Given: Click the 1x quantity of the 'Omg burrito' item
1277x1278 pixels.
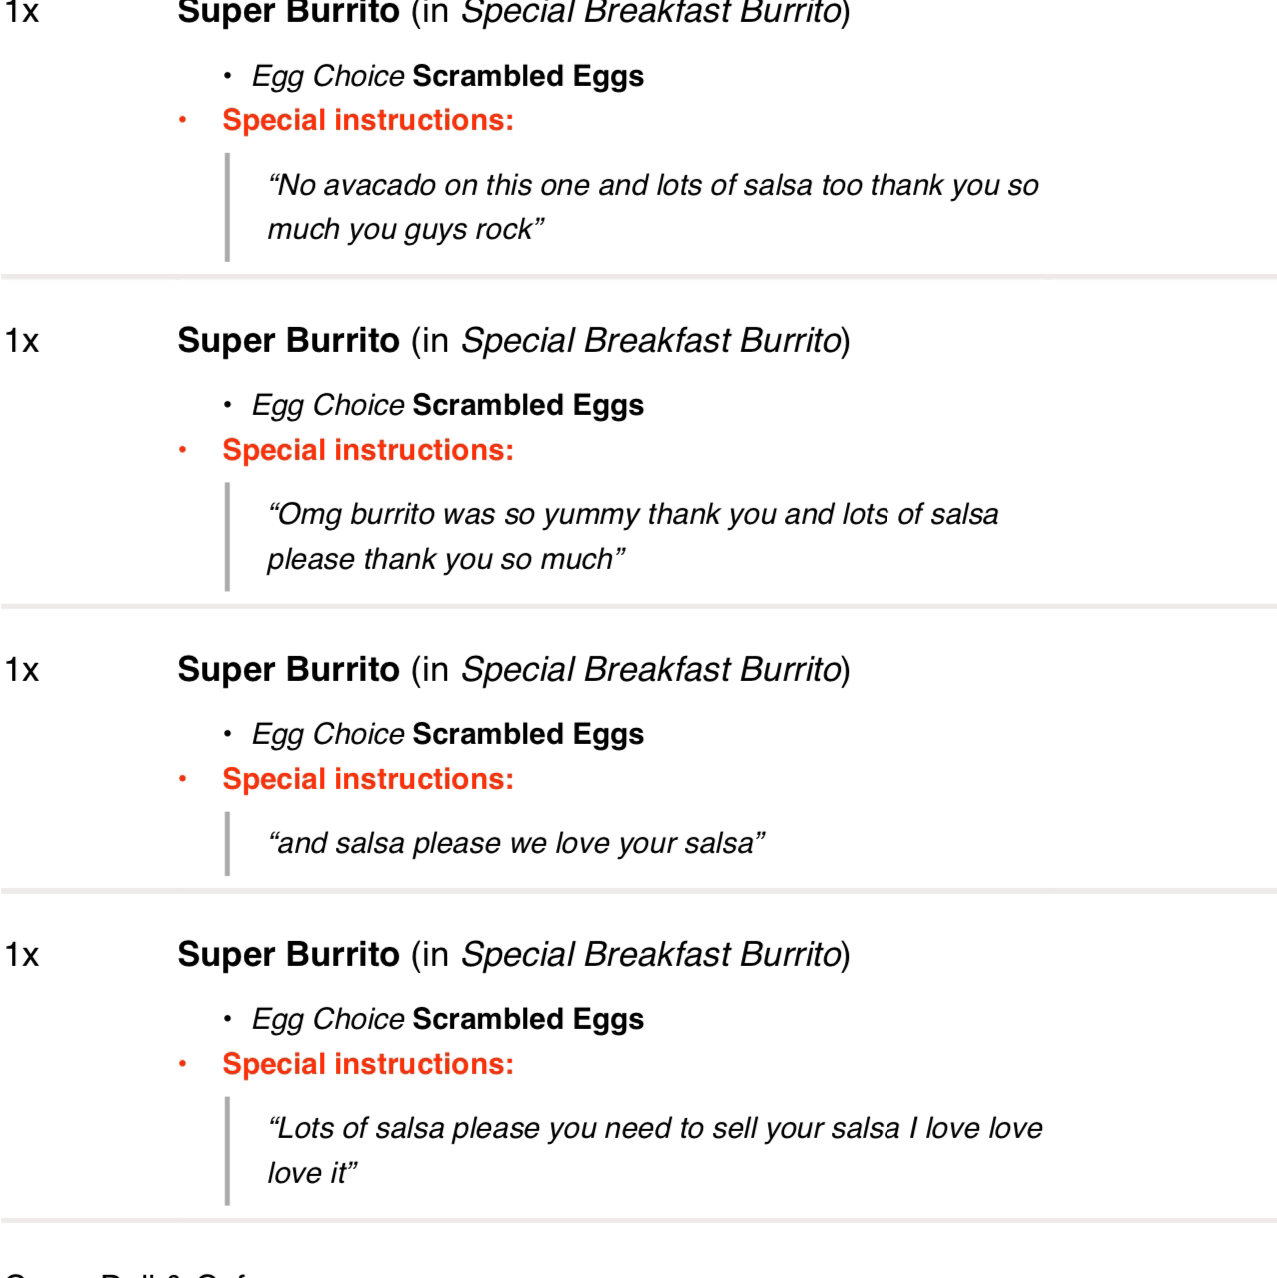Looking at the screenshot, I should 22,341.
